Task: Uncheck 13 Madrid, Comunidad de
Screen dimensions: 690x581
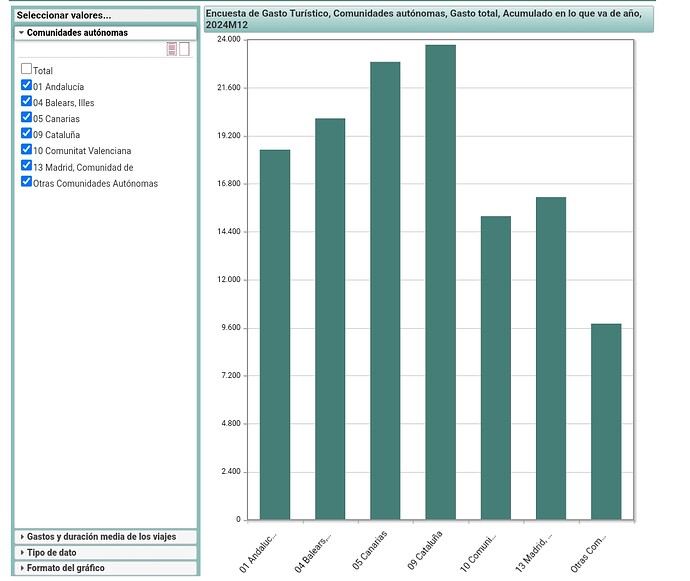Action: tap(26, 166)
